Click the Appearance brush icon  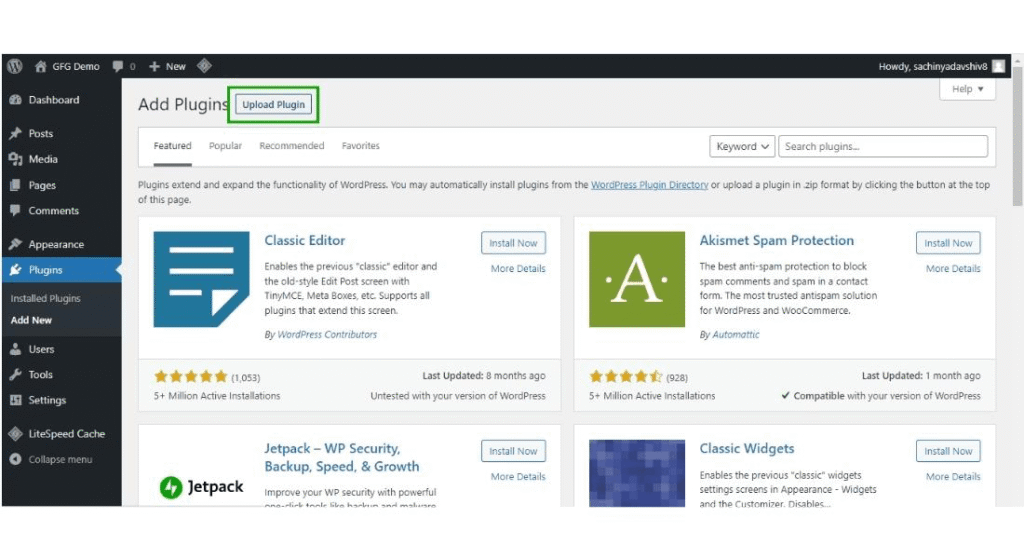16,244
